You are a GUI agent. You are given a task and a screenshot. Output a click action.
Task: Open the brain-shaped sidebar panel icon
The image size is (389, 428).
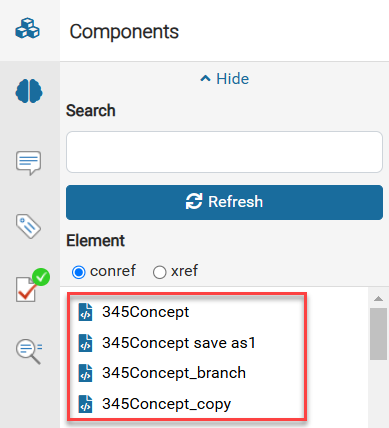point(29,91)
